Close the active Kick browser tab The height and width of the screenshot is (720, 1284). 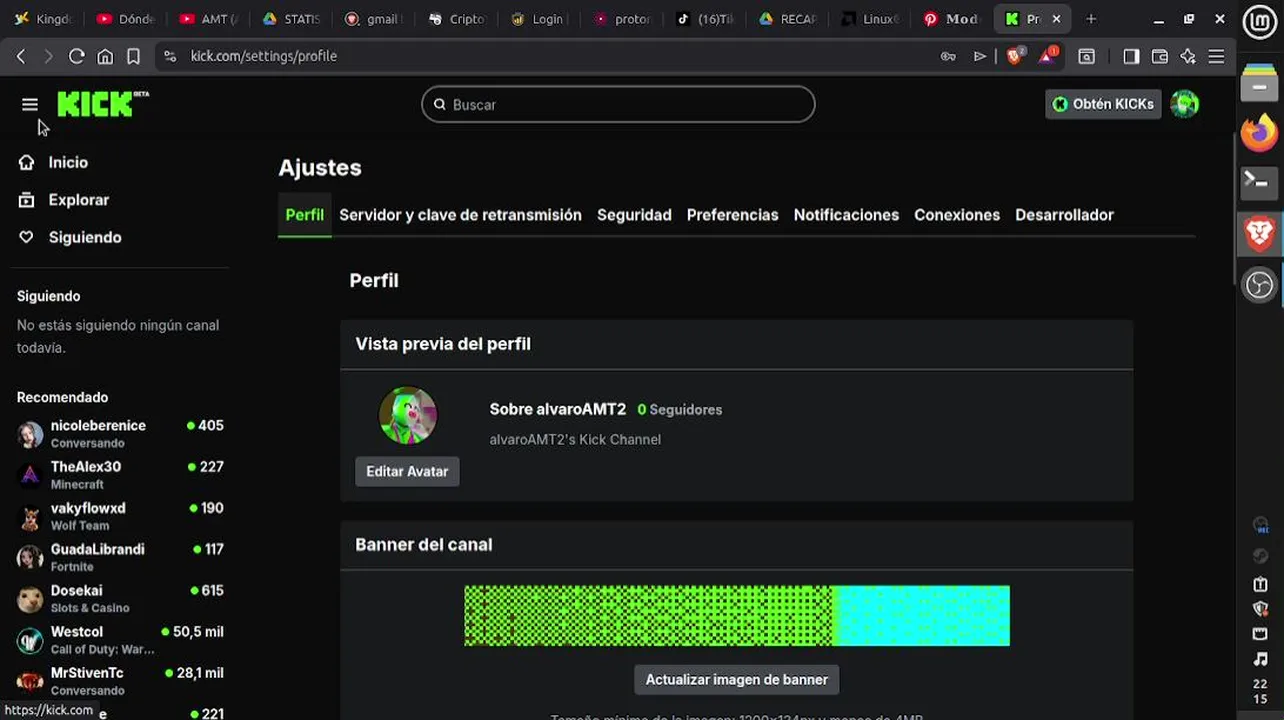(1056, 19)
